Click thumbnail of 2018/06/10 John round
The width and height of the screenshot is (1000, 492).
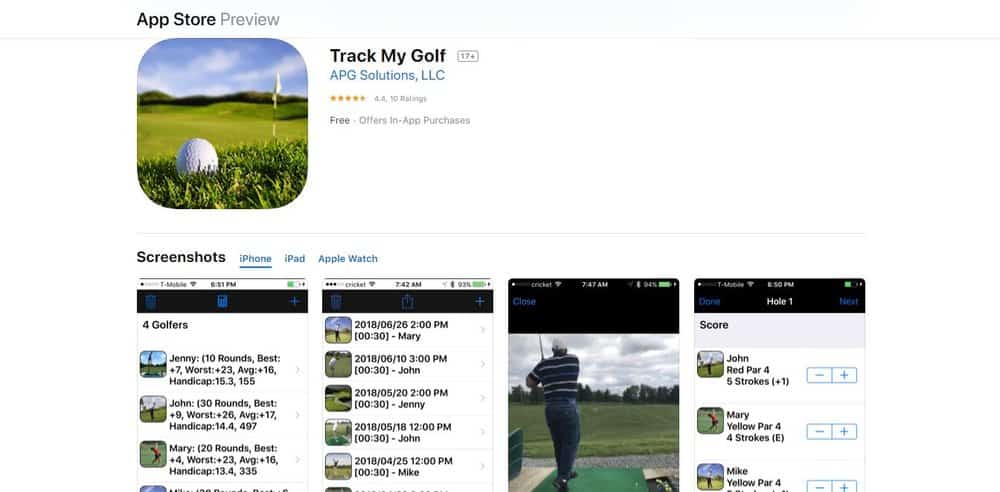pos(338,364)
